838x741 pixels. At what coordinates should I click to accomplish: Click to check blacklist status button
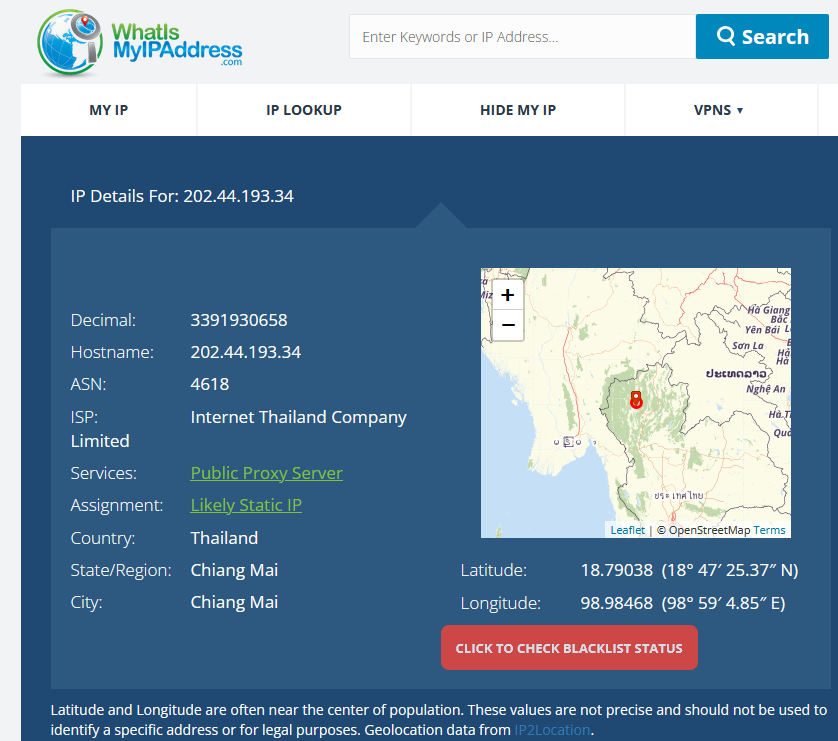569,648
